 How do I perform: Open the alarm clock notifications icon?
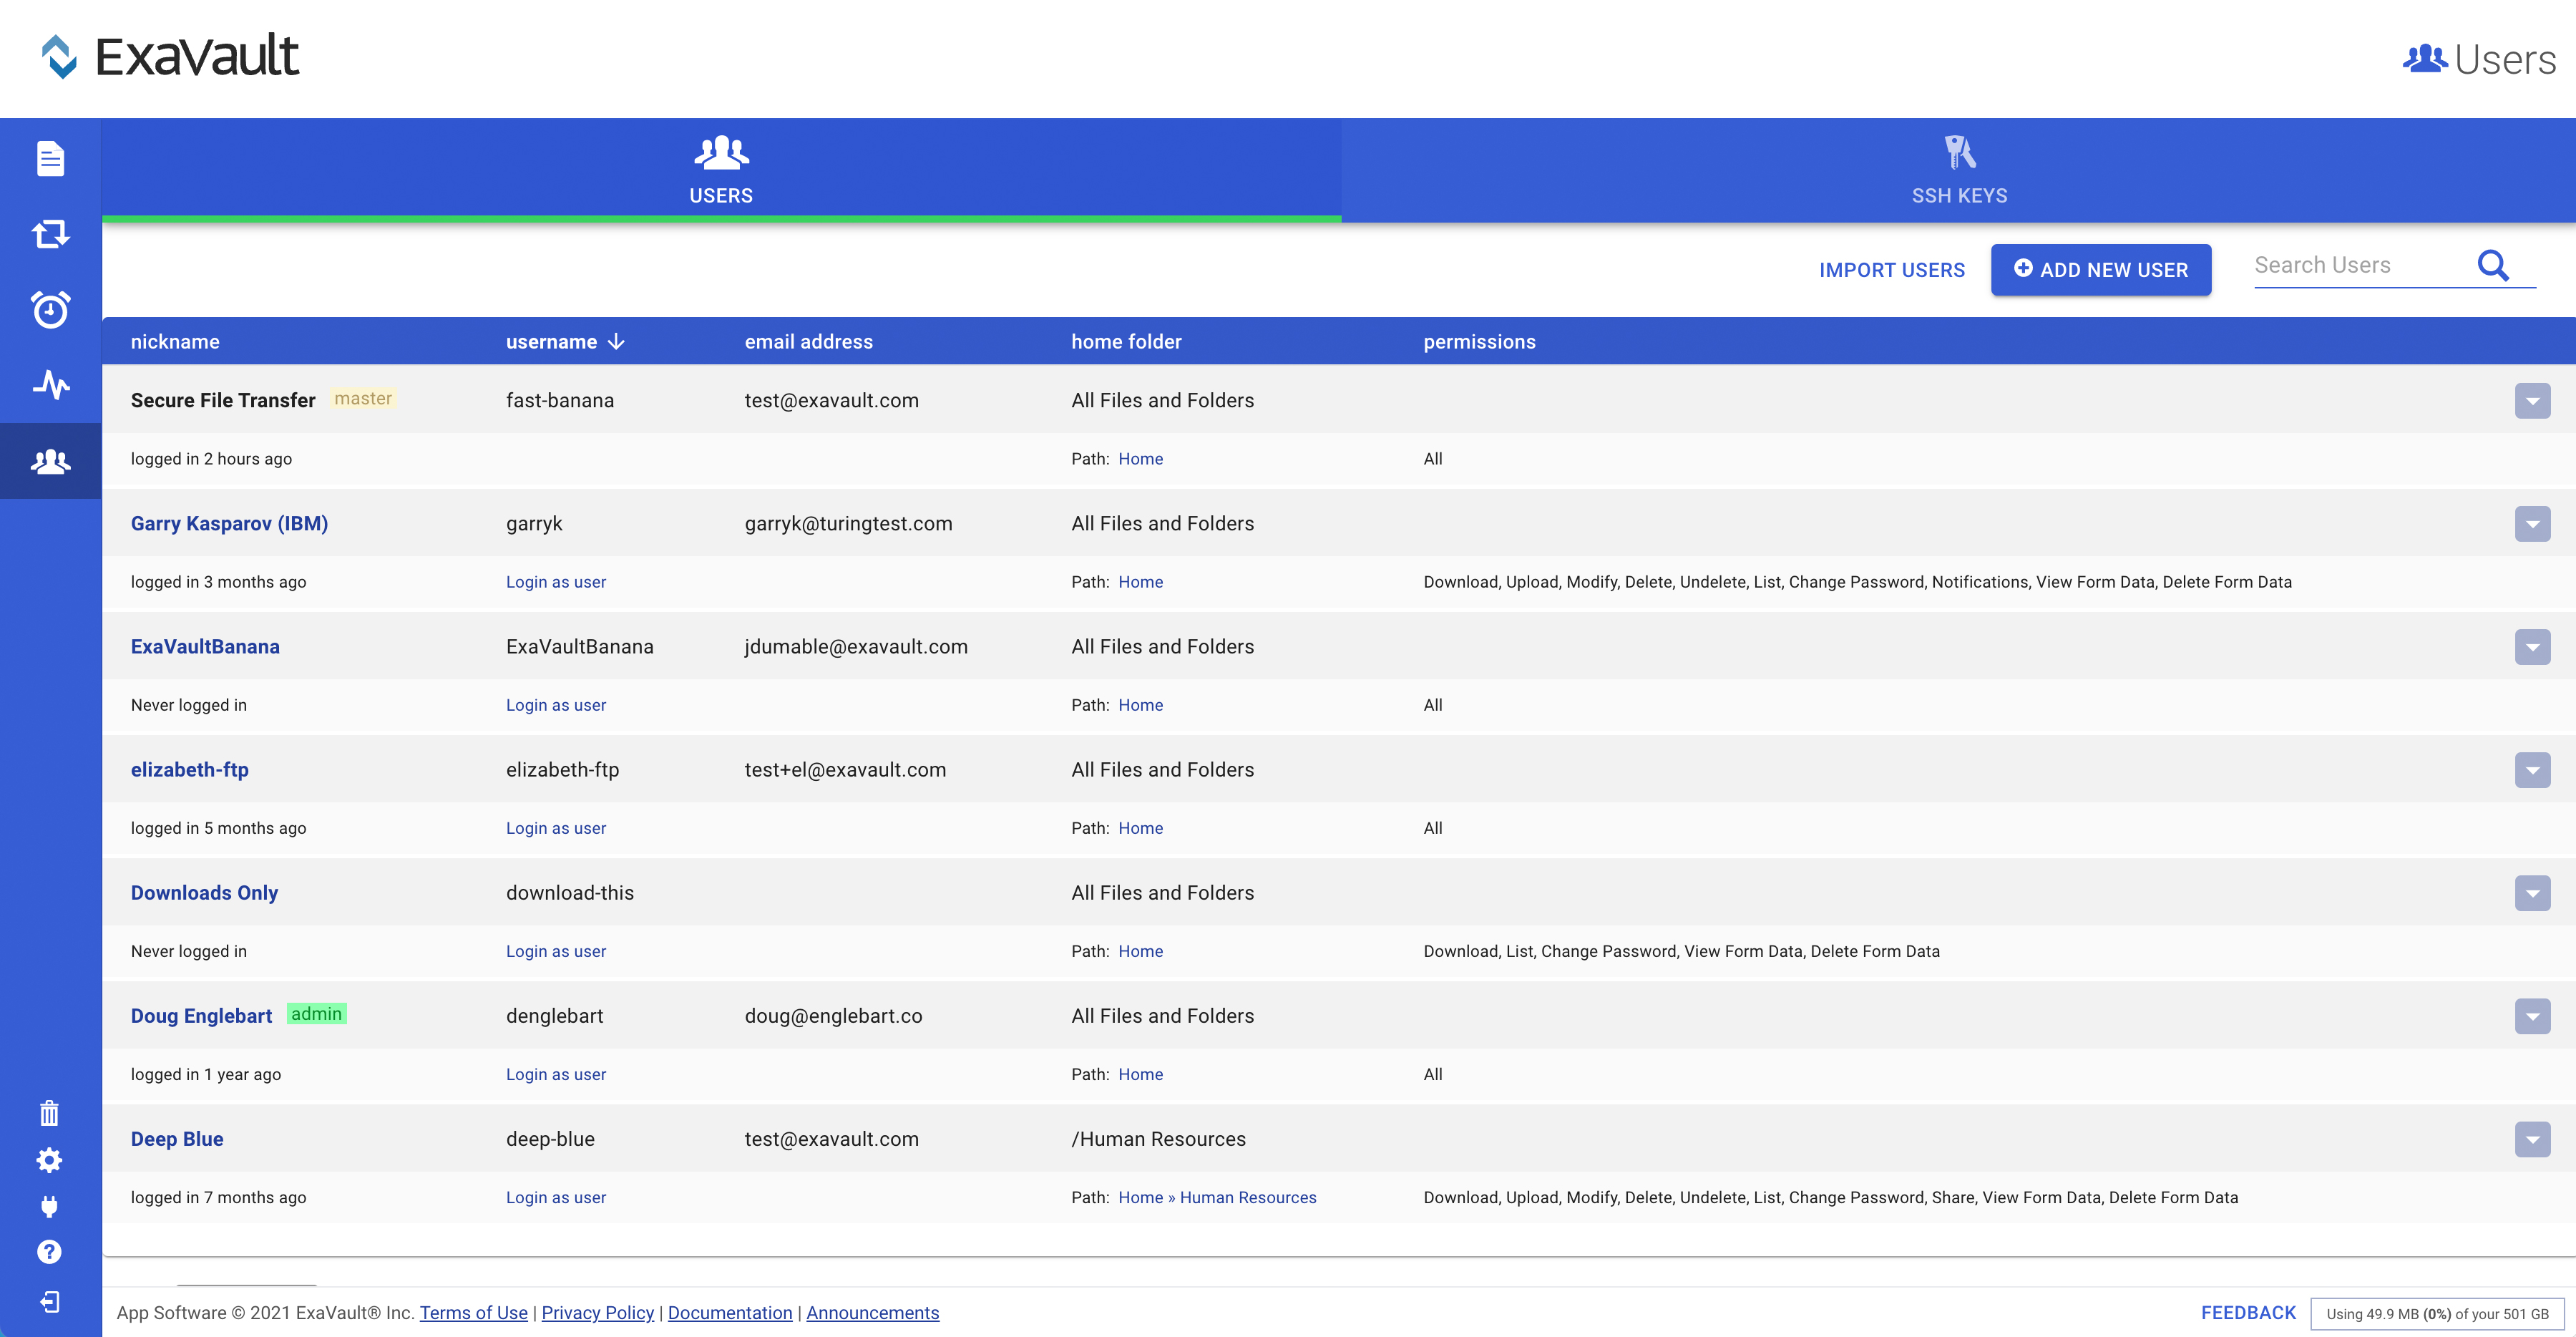50,309
